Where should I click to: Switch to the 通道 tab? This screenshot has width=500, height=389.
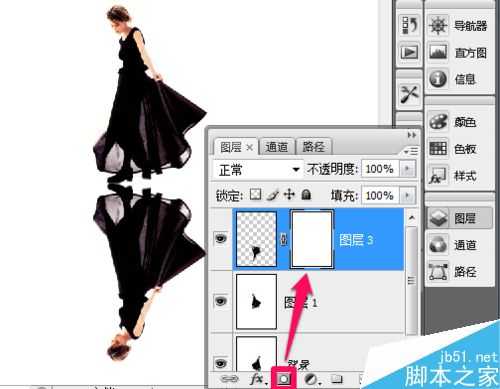tap(277, 147)
